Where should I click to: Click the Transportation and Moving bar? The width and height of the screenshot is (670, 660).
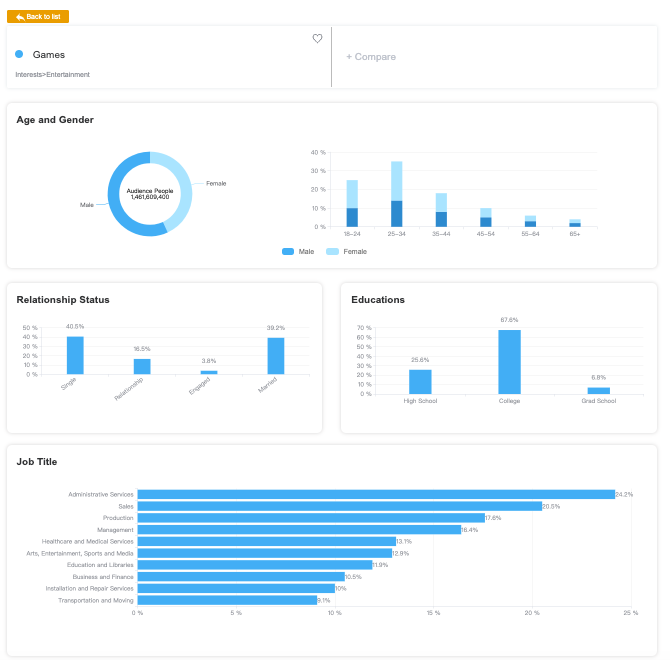point(227,600)
